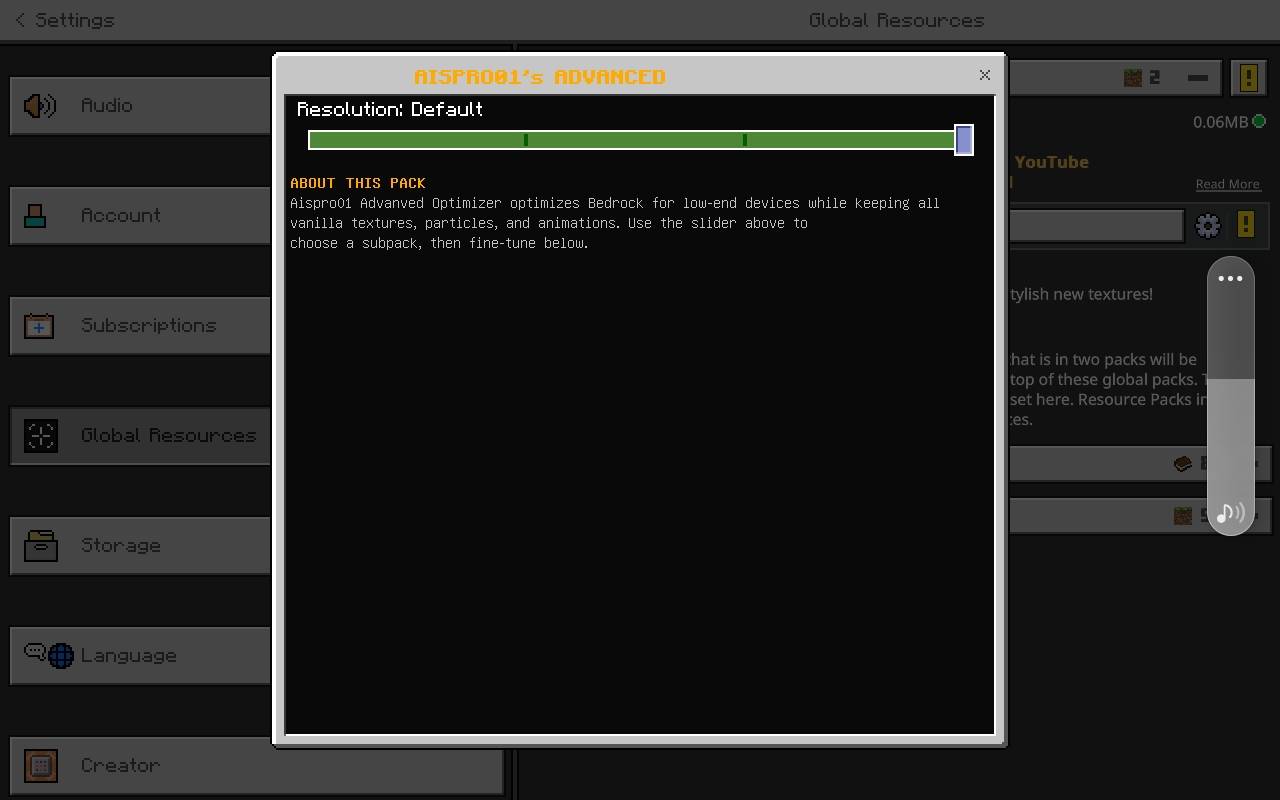Click the 'Resolution: Default' label
Viewport: 1280px width, 800px height.
[390, 109]
